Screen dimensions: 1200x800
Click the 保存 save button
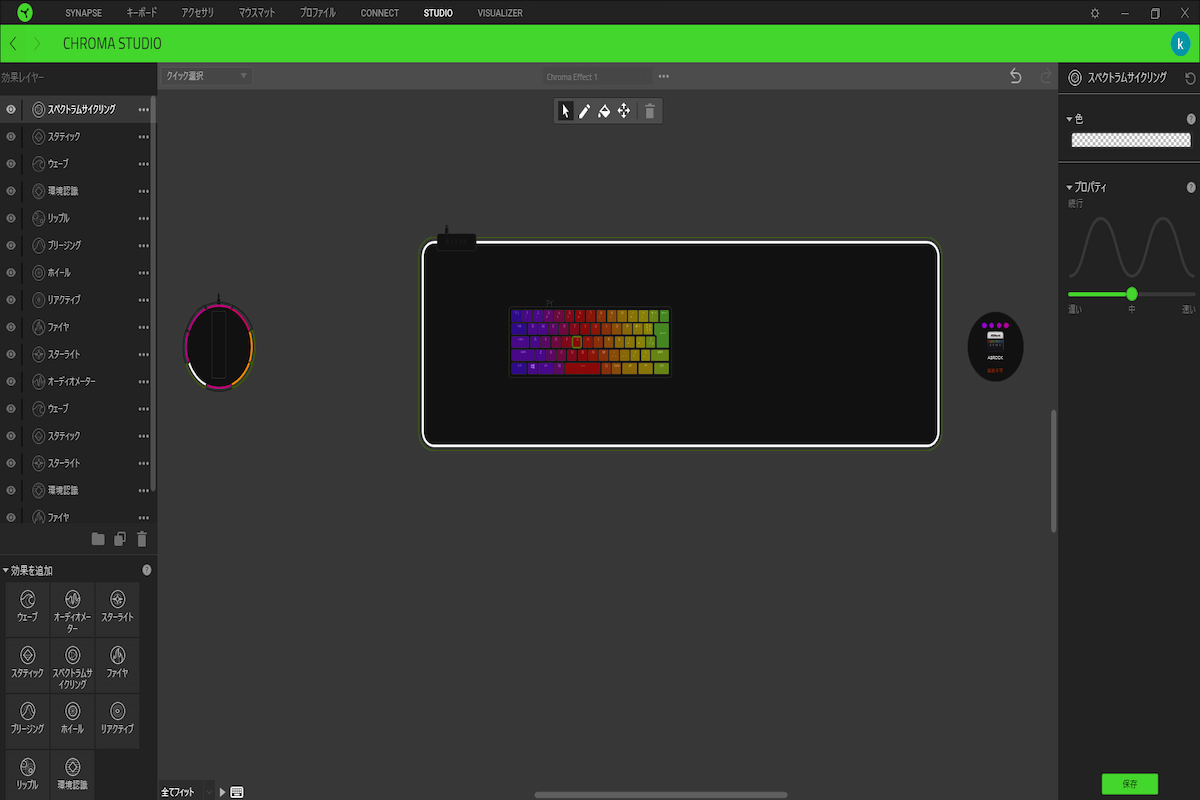coord(1130,784)
